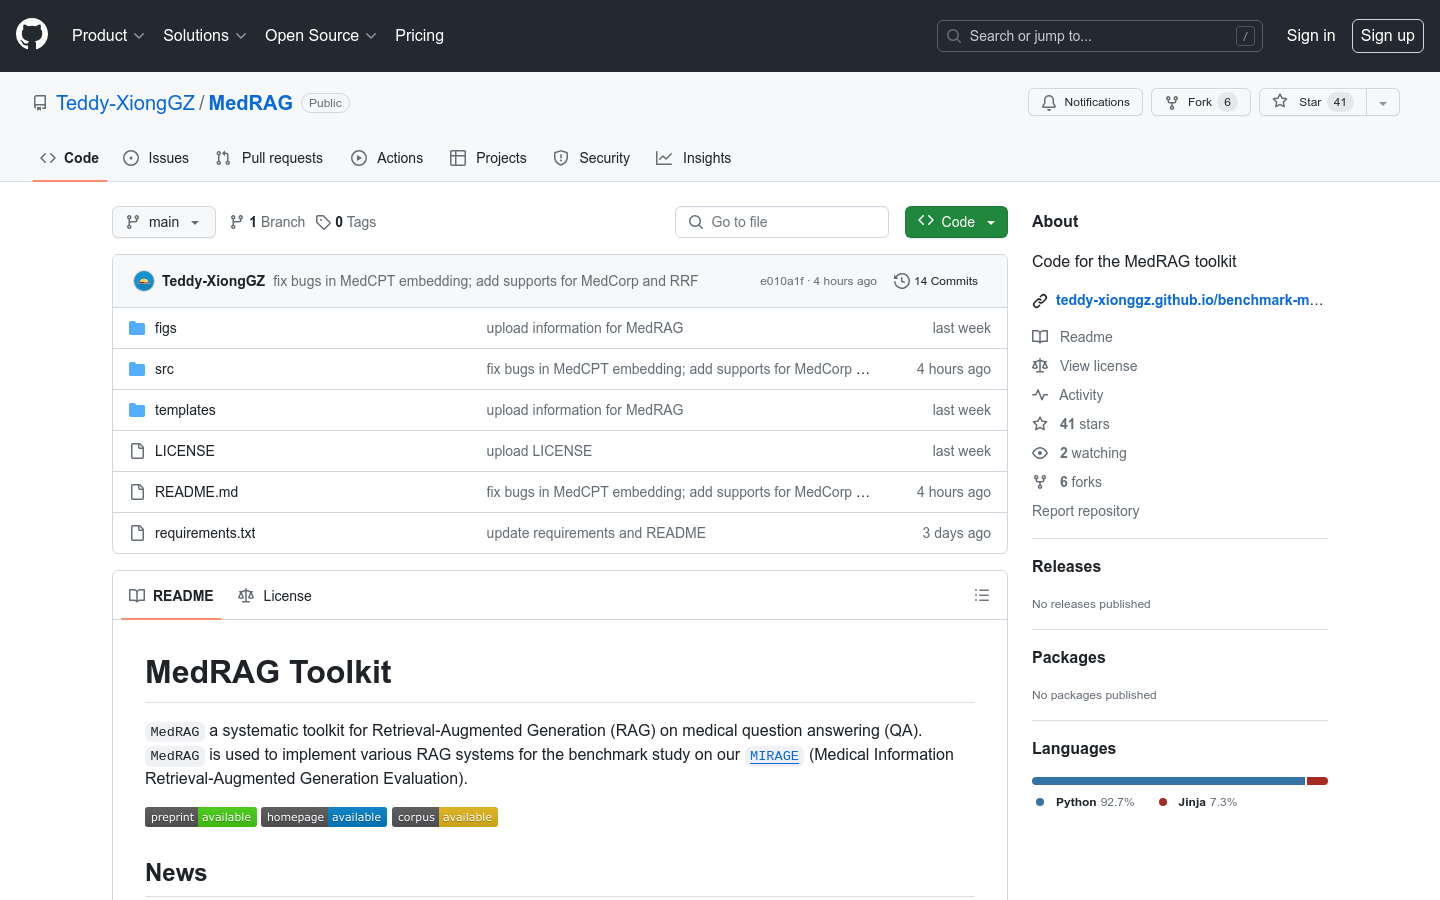Open the requirements.txt file

coord(205,533)
